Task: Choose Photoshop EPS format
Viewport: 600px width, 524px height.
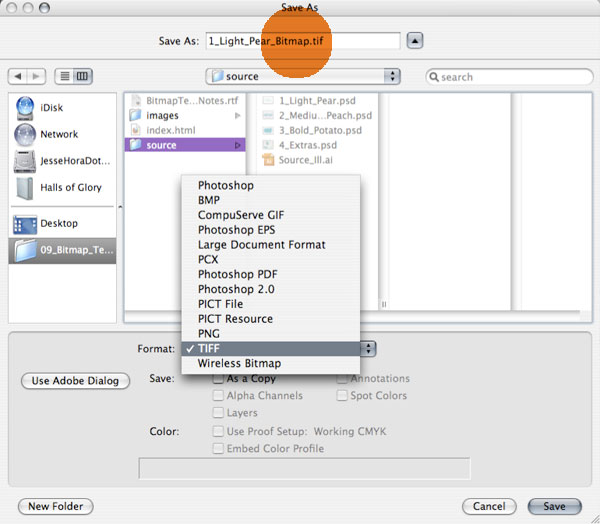Action: (x=271, y=230)
